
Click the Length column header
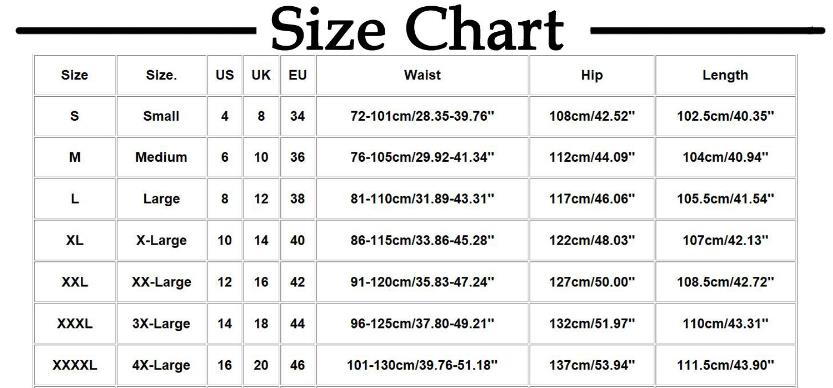[725, 75]
